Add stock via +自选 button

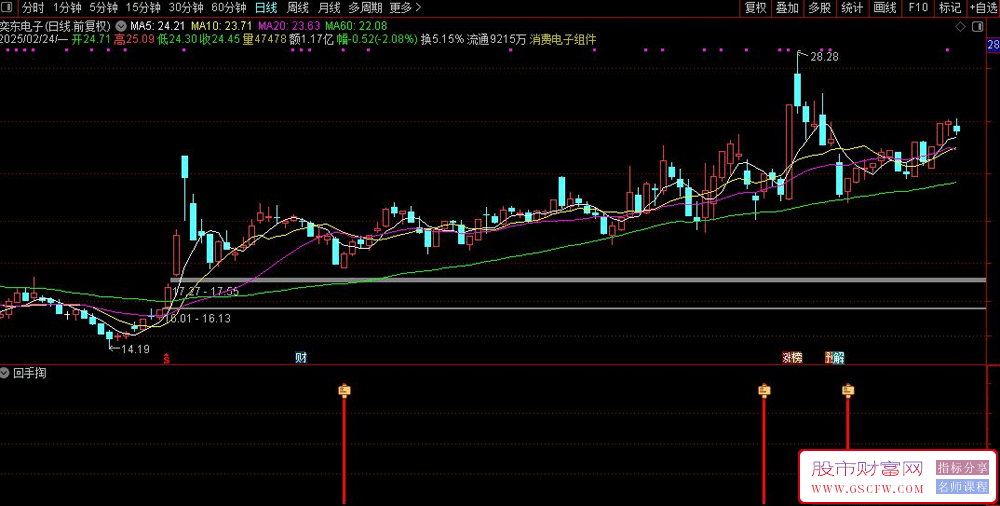(x=983, y=8)
